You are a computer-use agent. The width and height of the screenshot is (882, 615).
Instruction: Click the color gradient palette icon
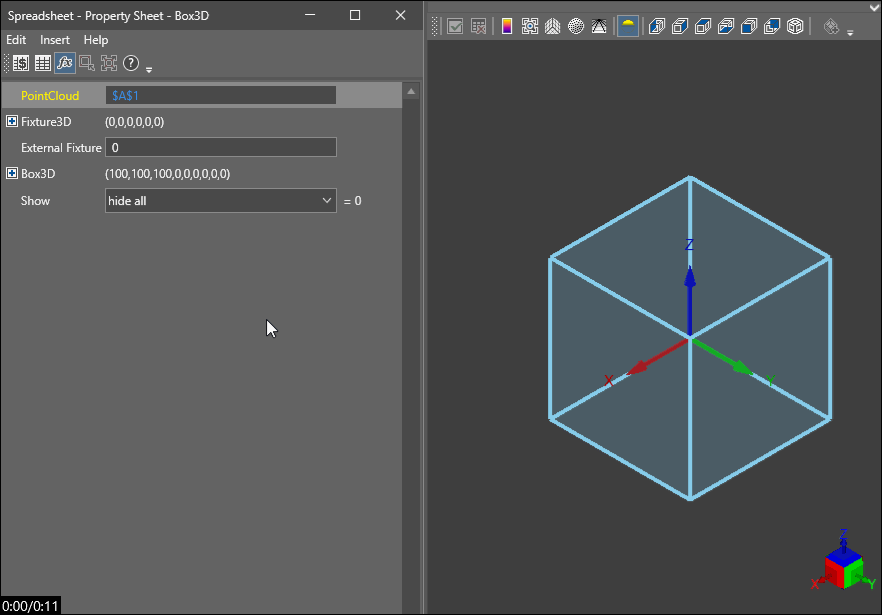tap(507, 27)
